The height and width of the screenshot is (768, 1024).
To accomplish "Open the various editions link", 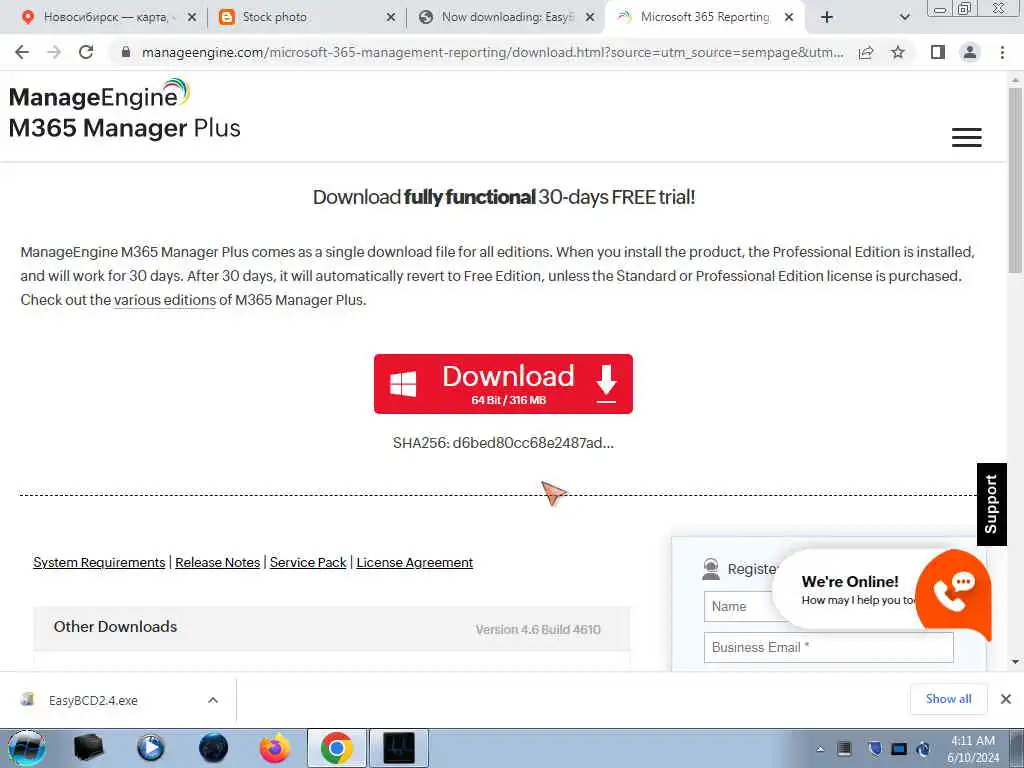I will (x=165, y=300).
